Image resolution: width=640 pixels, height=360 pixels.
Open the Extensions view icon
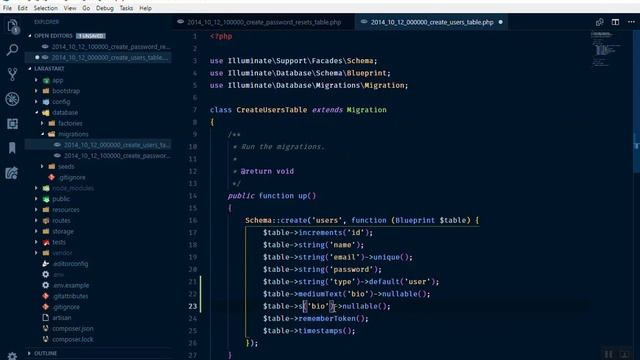click(x=12, y=123)
